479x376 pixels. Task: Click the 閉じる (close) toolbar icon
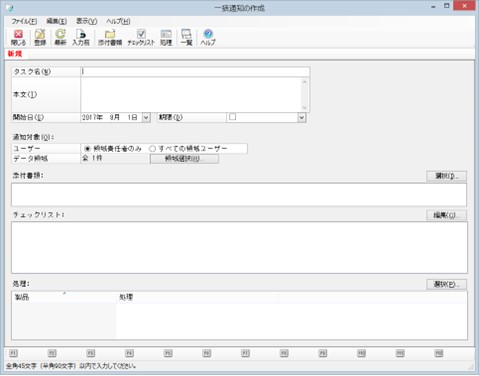(18, 37)
